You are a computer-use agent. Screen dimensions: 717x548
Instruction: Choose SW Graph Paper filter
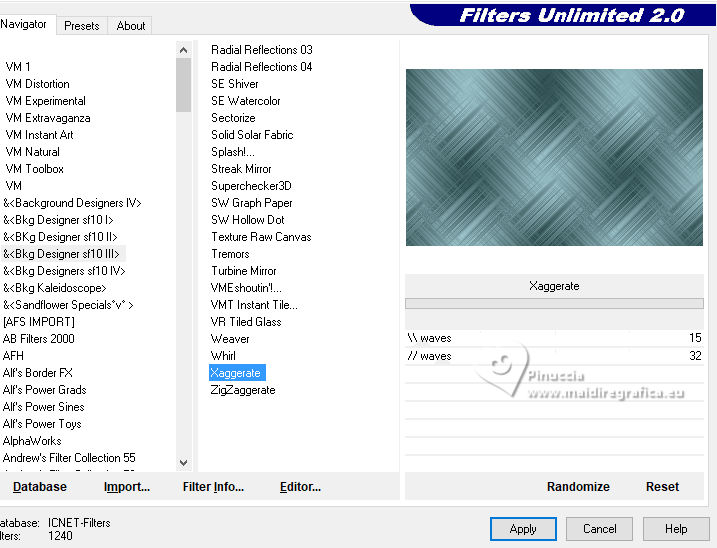252,203
